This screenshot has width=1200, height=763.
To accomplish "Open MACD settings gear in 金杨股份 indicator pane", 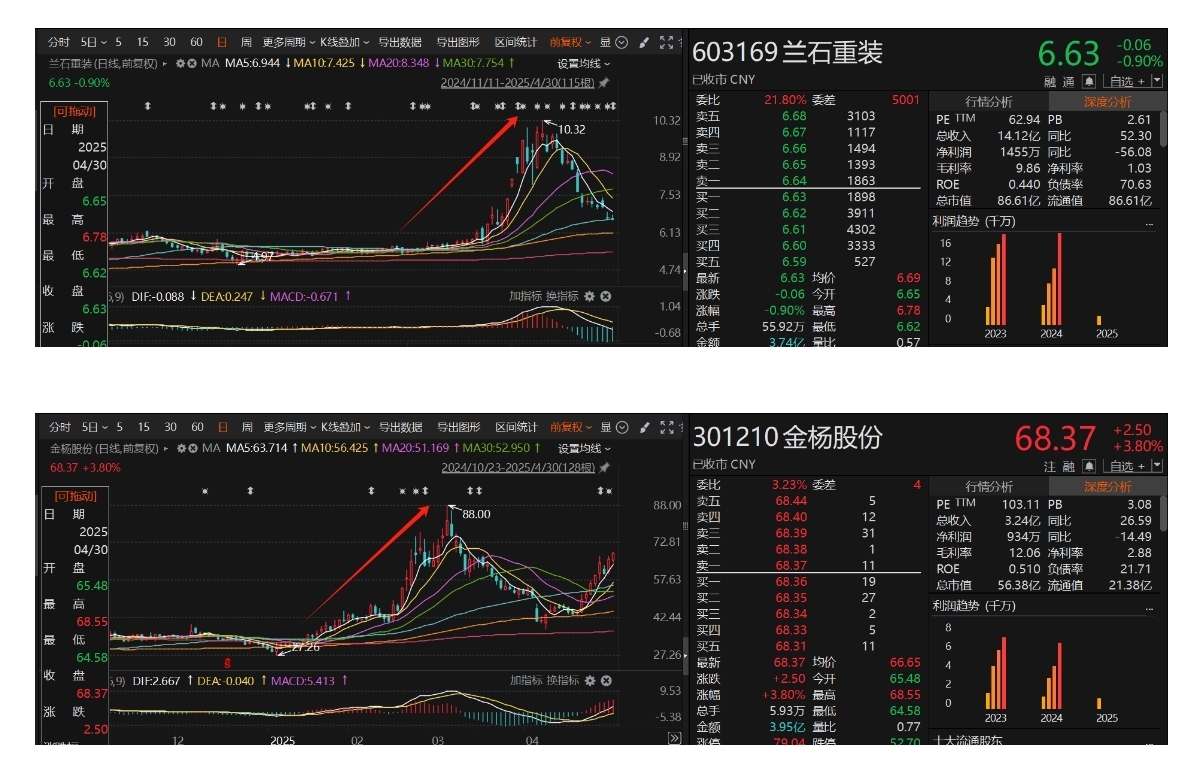I will click(x=590, y=681).
